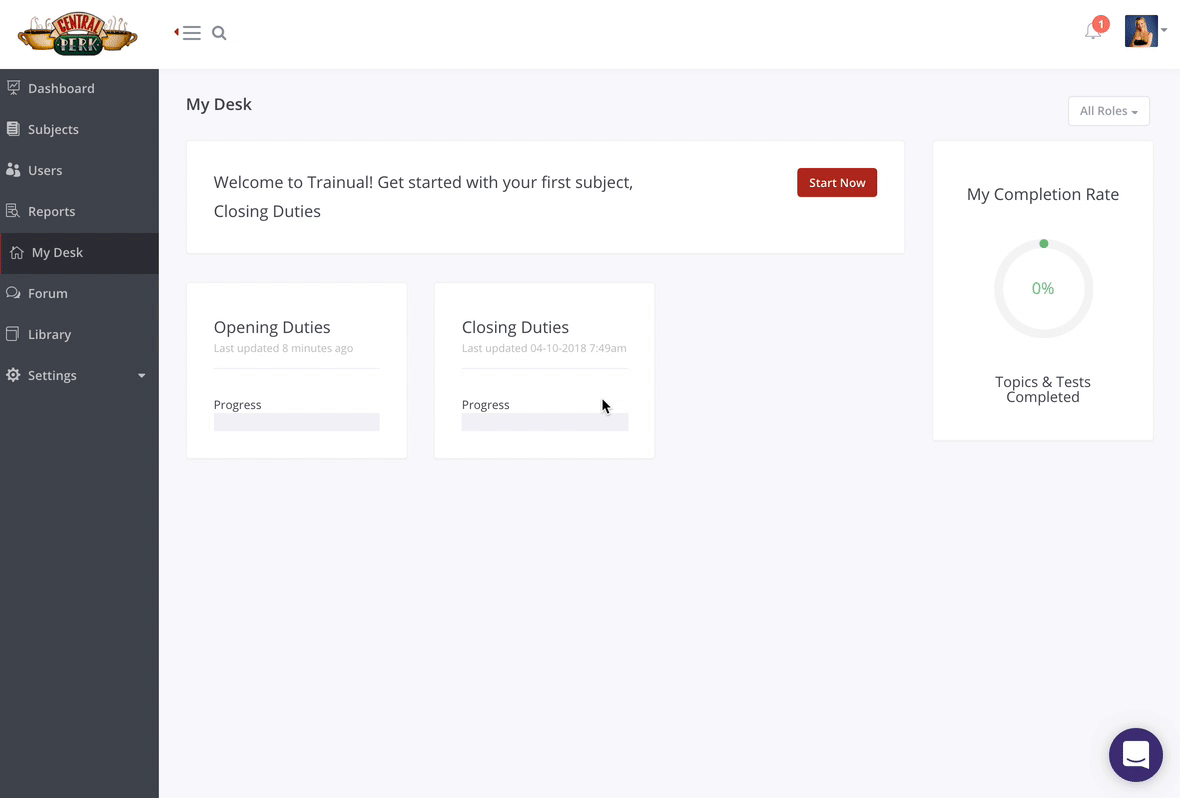Open the search tool

click(219, 32)
